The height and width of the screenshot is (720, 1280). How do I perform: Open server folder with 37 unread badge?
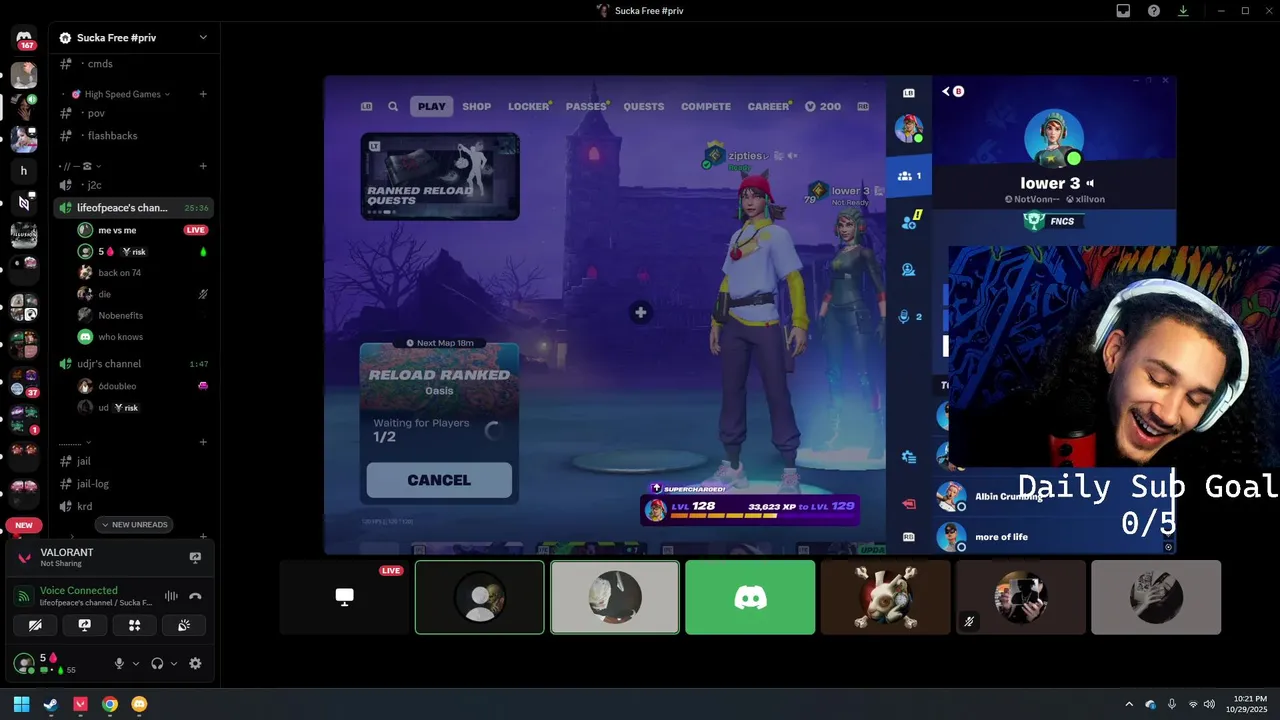24,381
